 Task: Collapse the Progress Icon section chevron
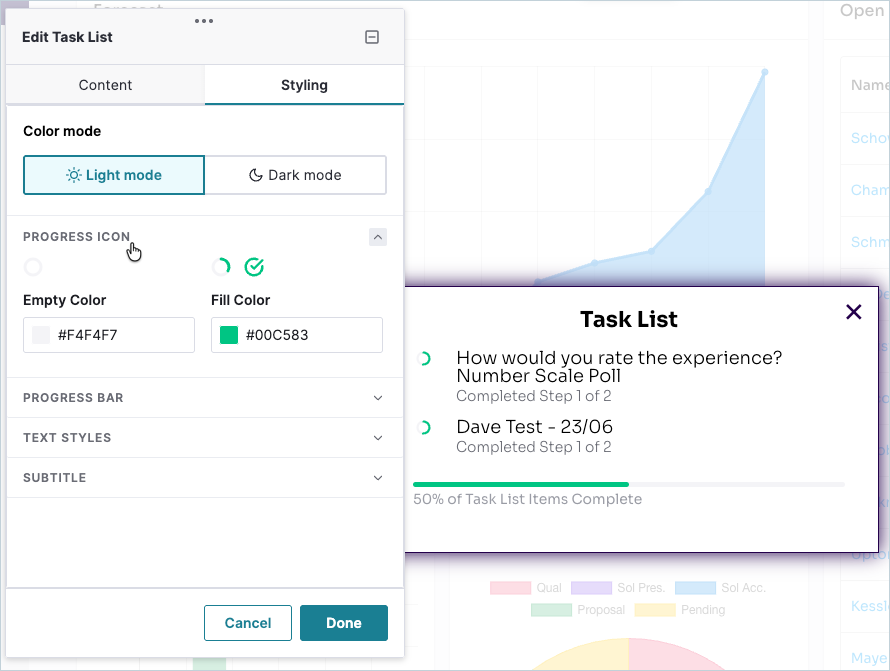coord(378,237)
